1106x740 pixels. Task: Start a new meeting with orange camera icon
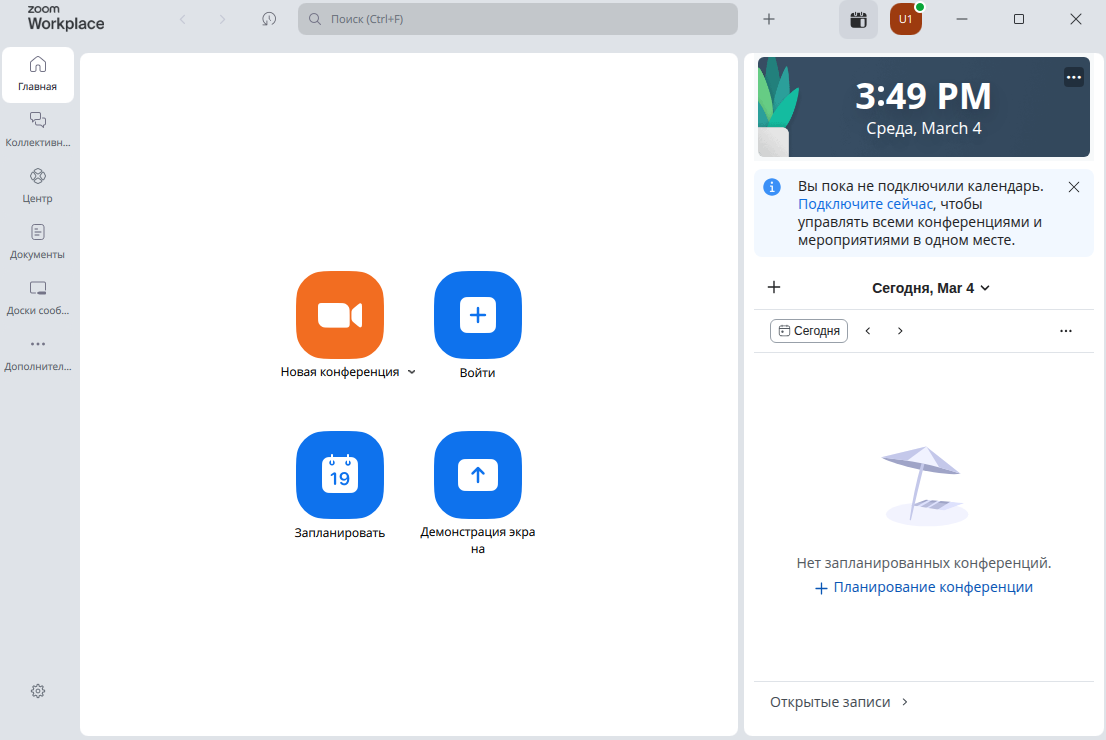(339, 315)
